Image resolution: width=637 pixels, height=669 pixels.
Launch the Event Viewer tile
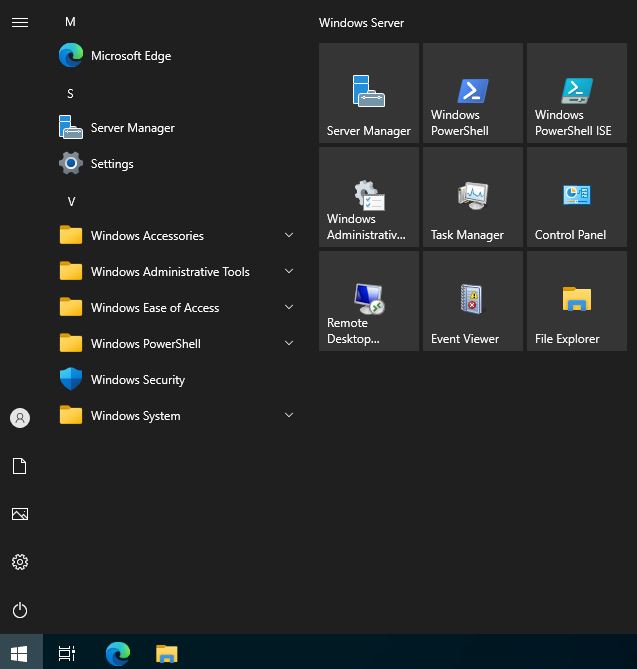[473, 301]
